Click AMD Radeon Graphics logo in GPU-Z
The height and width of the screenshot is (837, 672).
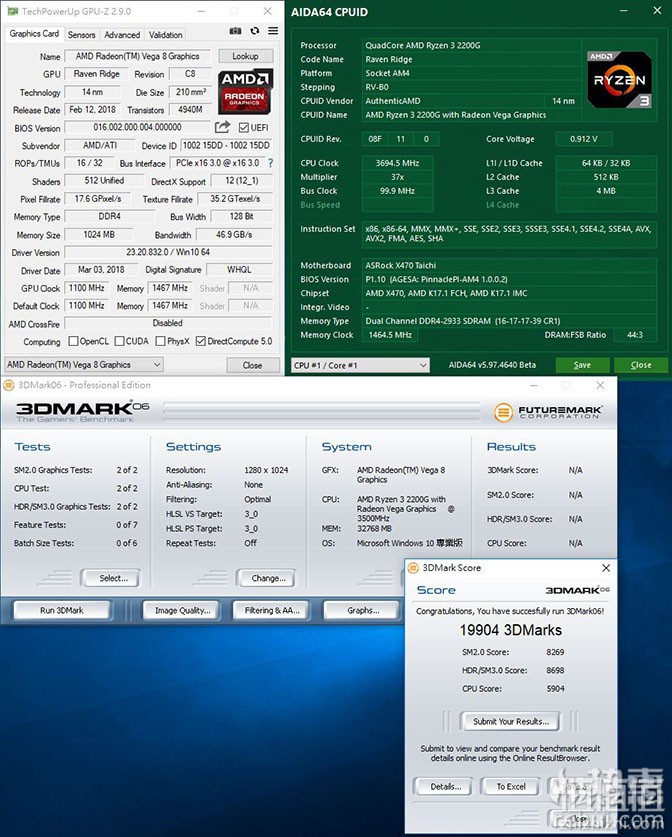(x=246, y=91)
